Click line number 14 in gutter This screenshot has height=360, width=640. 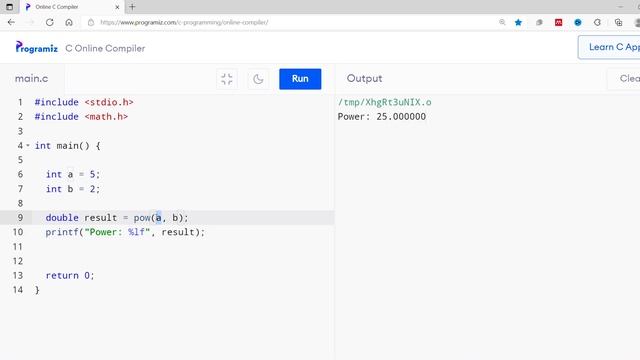[x=18, y=290]
